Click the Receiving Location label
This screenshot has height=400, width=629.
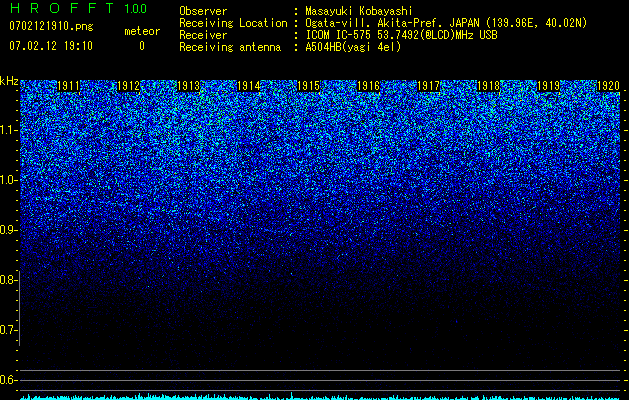tap(233, 23)
